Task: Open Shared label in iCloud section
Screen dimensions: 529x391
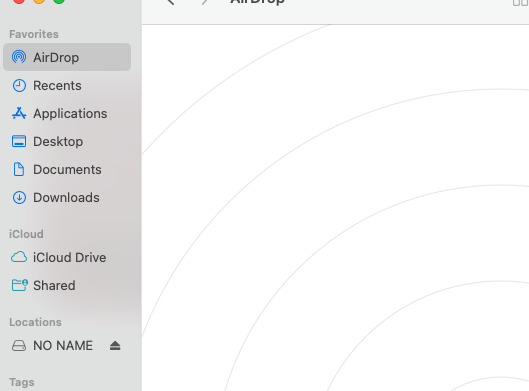Action: (x=54, y=286)
